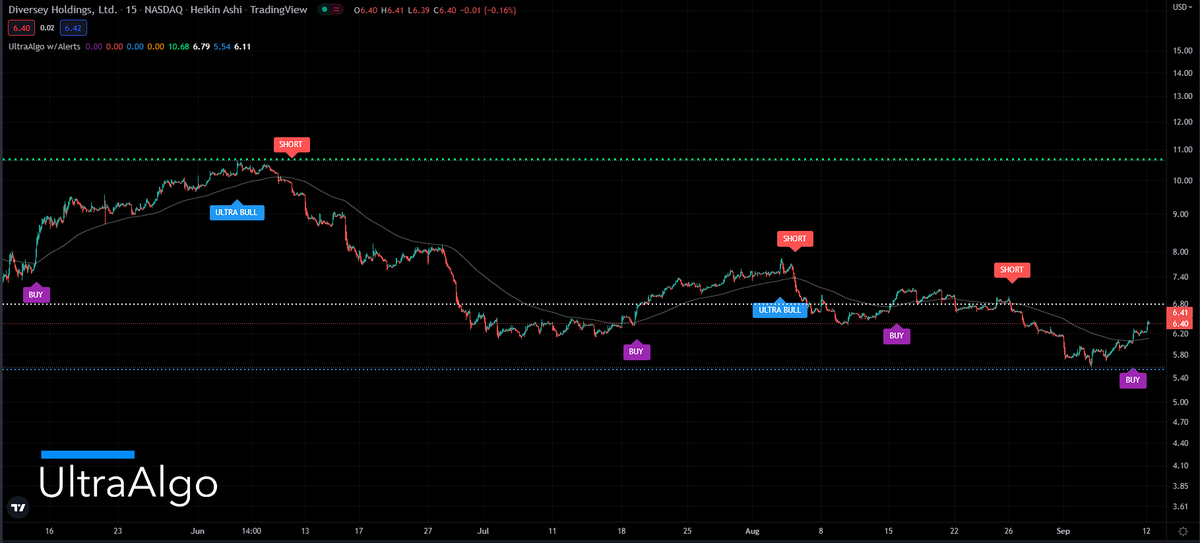Viewport: 1200px width, 543px height.
Task: Click the ULTRA BULL label in June
Action: (236, 212)
